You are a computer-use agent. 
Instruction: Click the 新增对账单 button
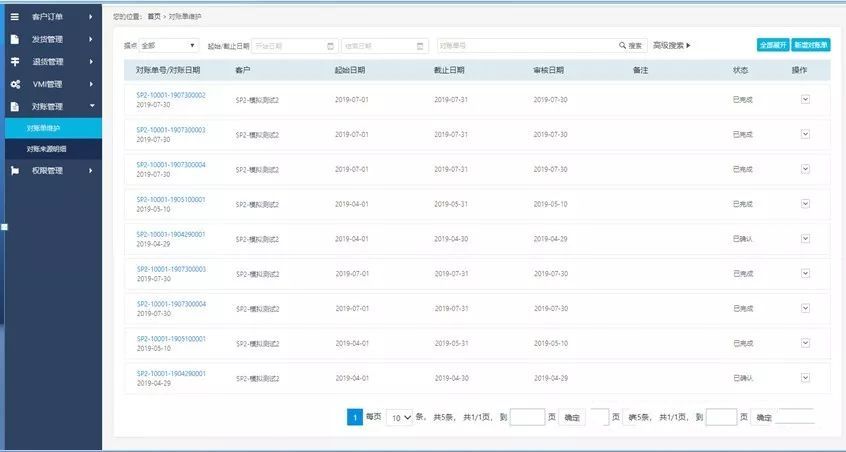810,45
